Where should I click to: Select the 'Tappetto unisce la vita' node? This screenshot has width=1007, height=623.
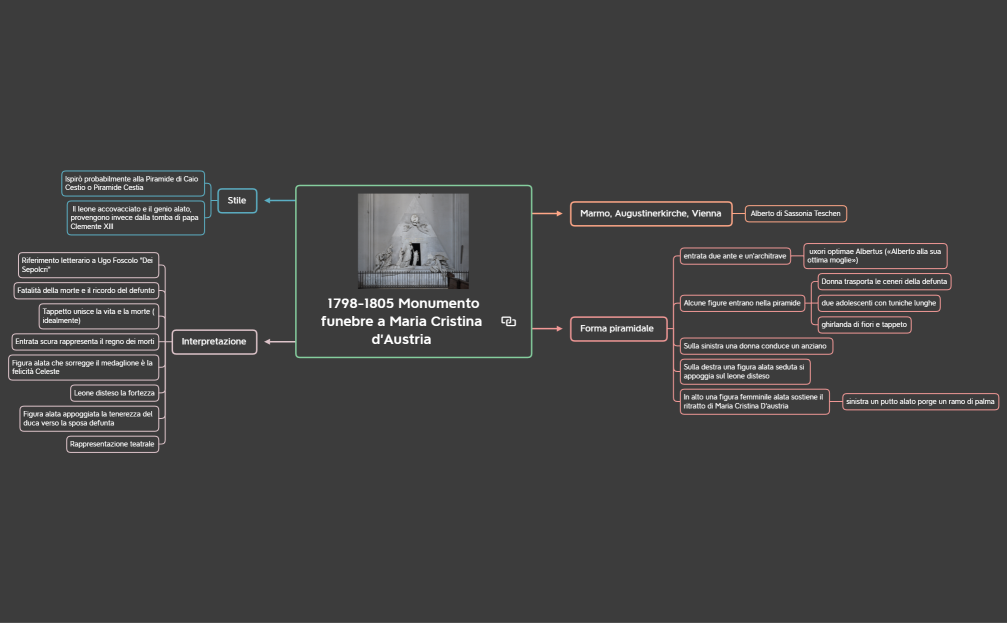click(98, 316)
